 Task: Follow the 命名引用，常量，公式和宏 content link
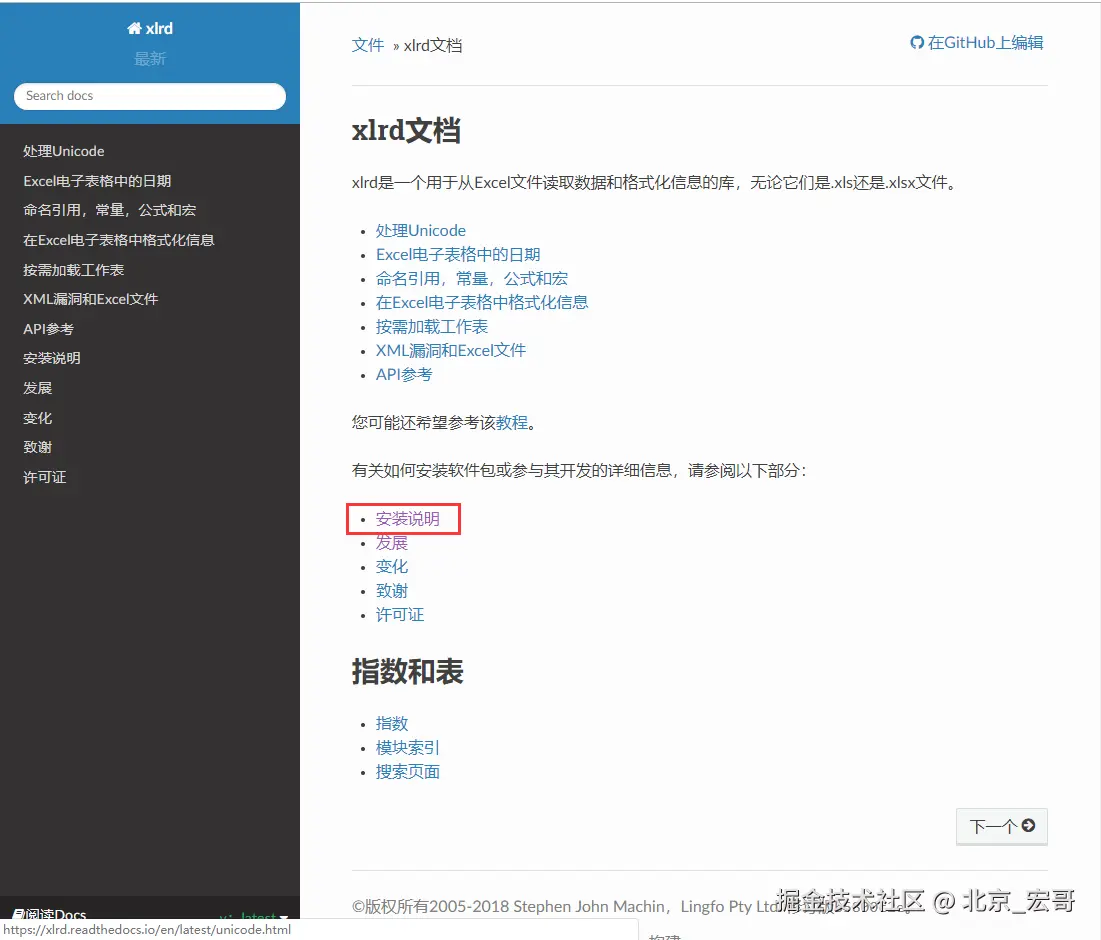[472, 279]
